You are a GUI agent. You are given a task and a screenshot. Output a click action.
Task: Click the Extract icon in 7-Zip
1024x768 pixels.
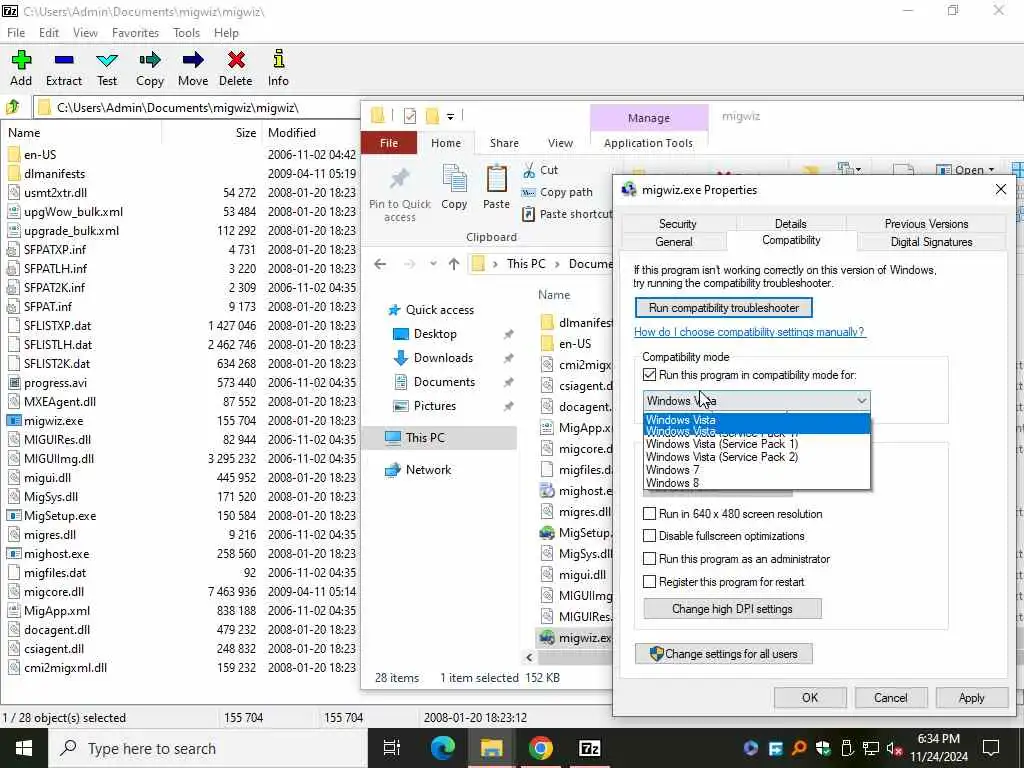pyautogui.click(x=64, y=60)
